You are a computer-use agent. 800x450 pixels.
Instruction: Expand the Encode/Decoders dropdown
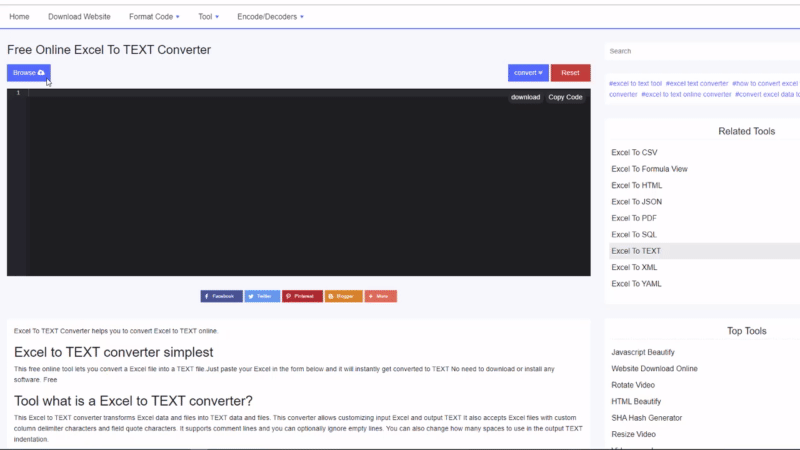(270, 17)
